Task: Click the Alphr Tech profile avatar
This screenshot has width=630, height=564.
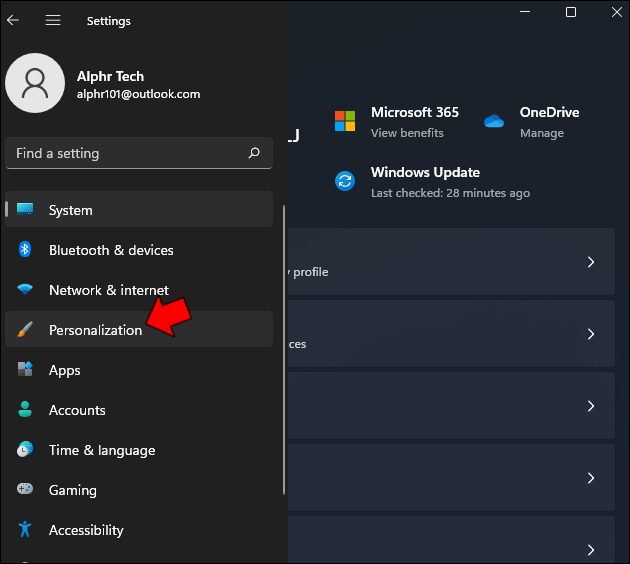Action: (35, 83)
